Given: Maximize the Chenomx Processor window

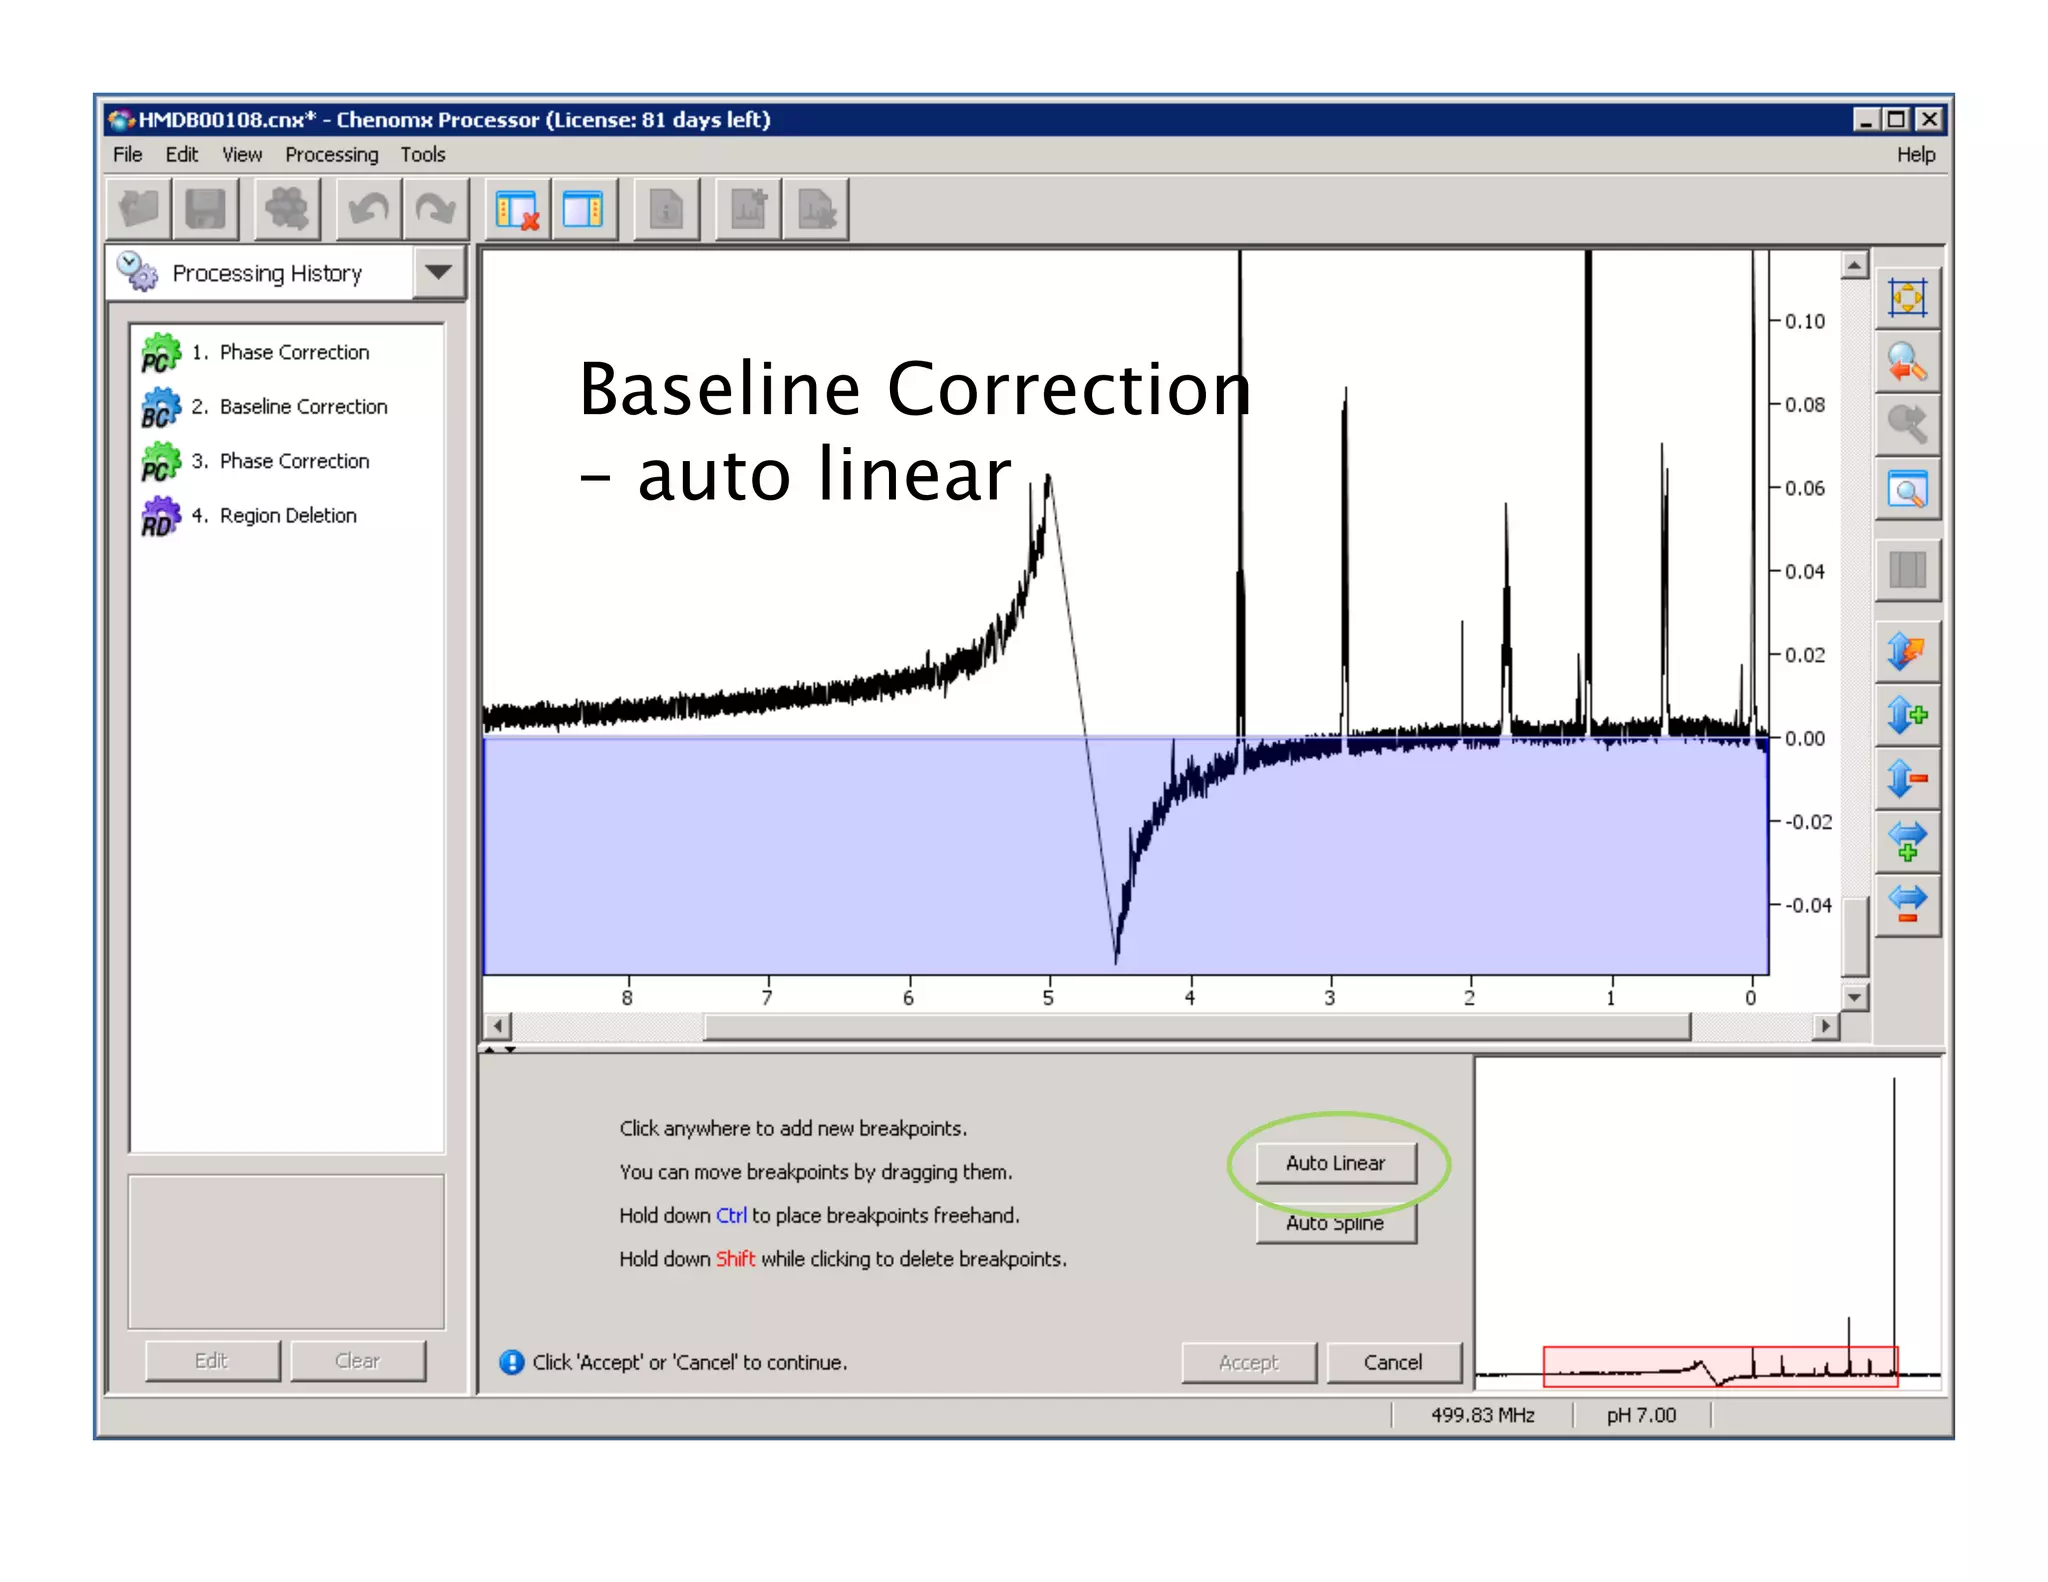Looking at the screenshot, I should coord(1896,120).
